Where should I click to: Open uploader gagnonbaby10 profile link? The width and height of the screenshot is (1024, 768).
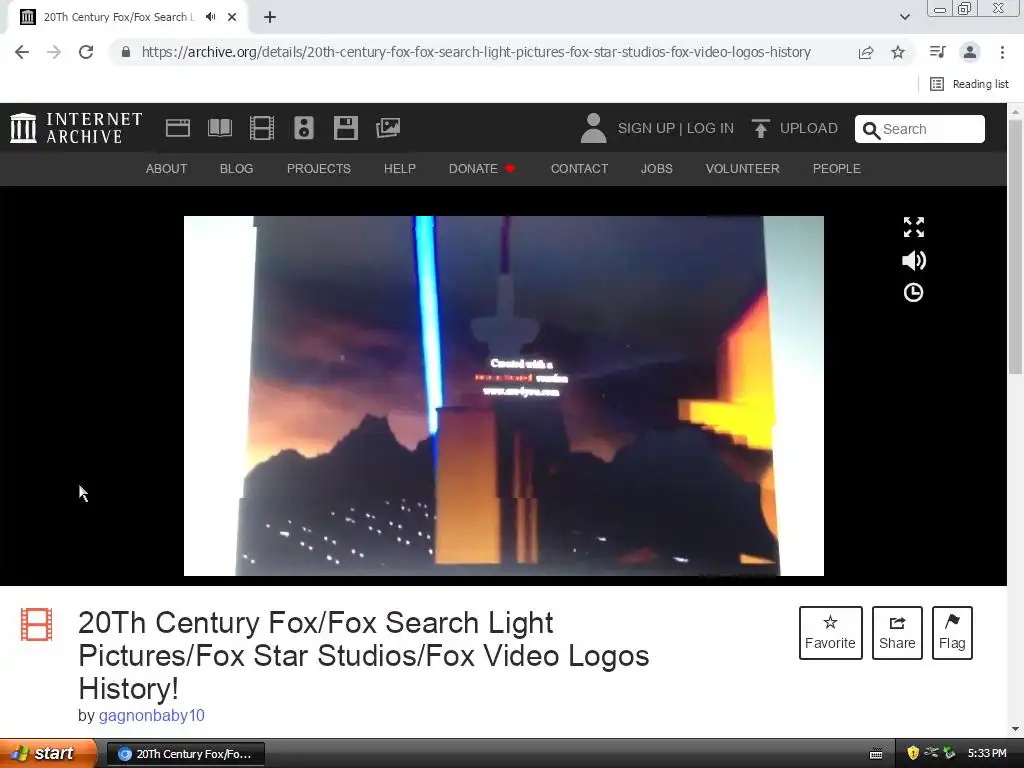152,716
